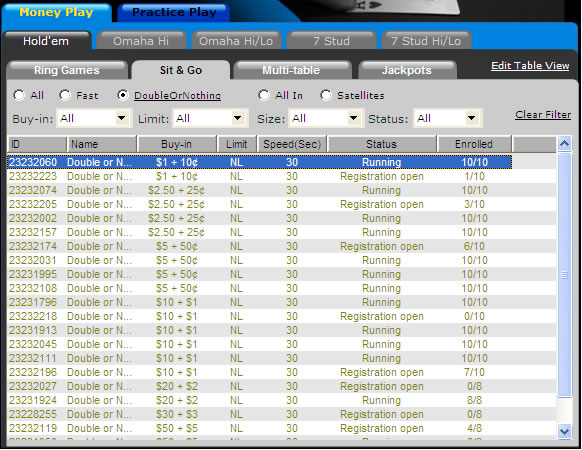Sort table by ID column header
The image size is (582, 450).
pos(37,144)
